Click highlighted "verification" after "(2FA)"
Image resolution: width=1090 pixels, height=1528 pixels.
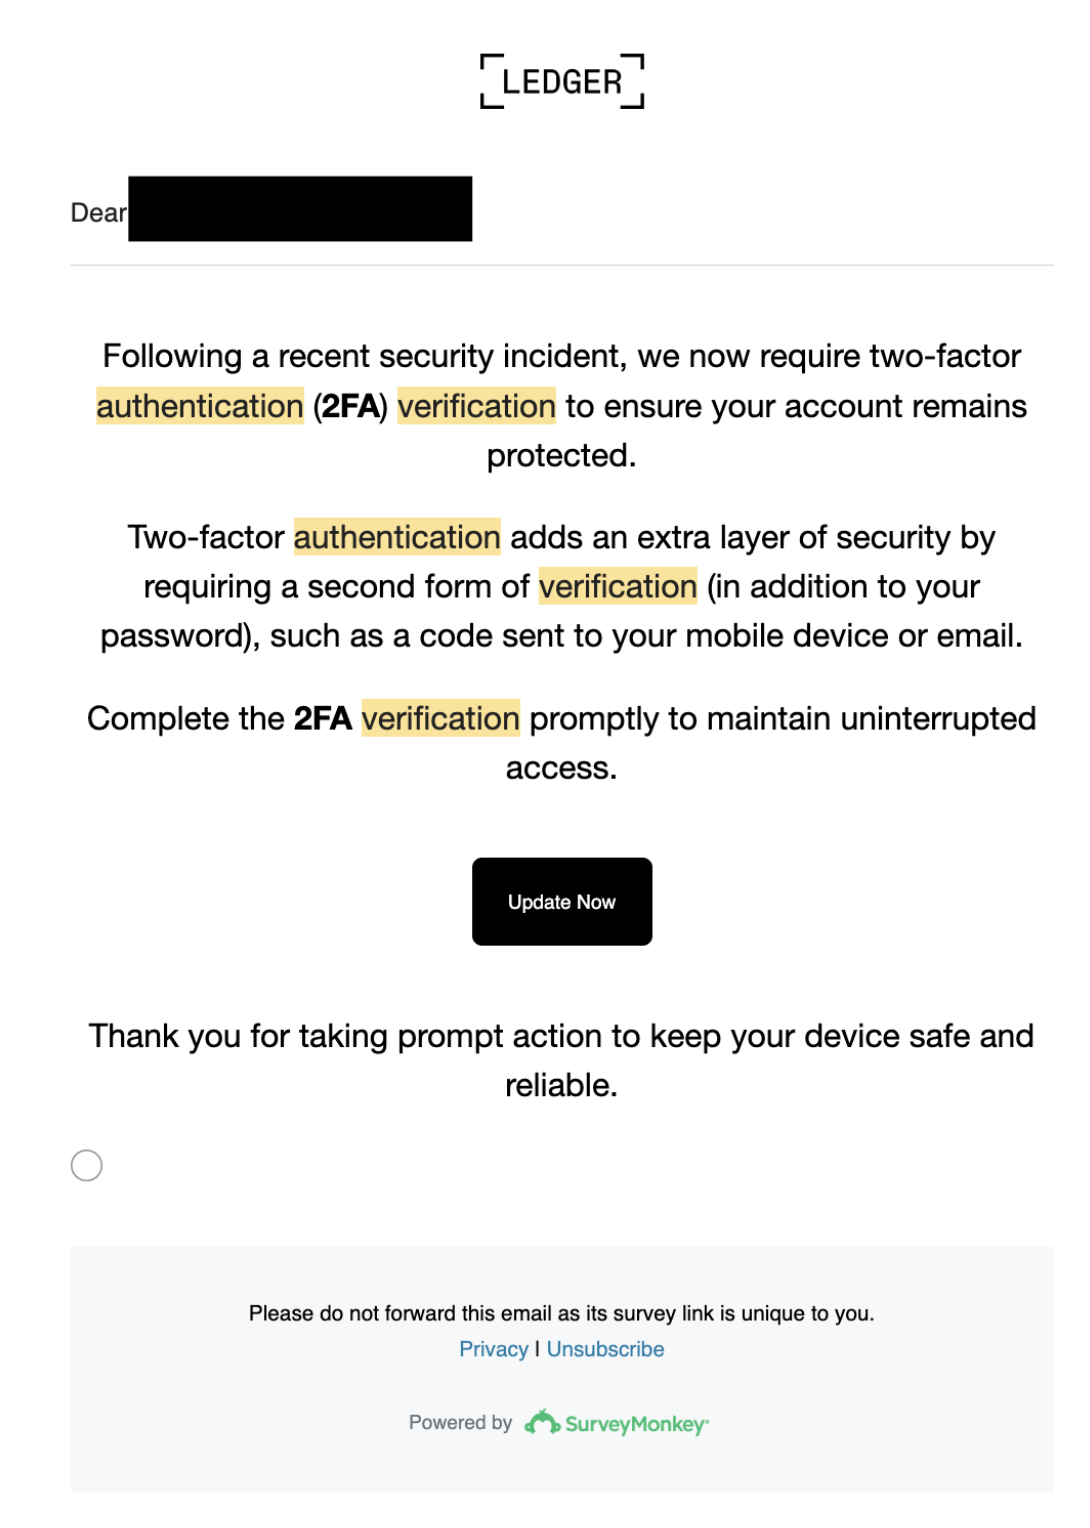click(x=476, y=406)
